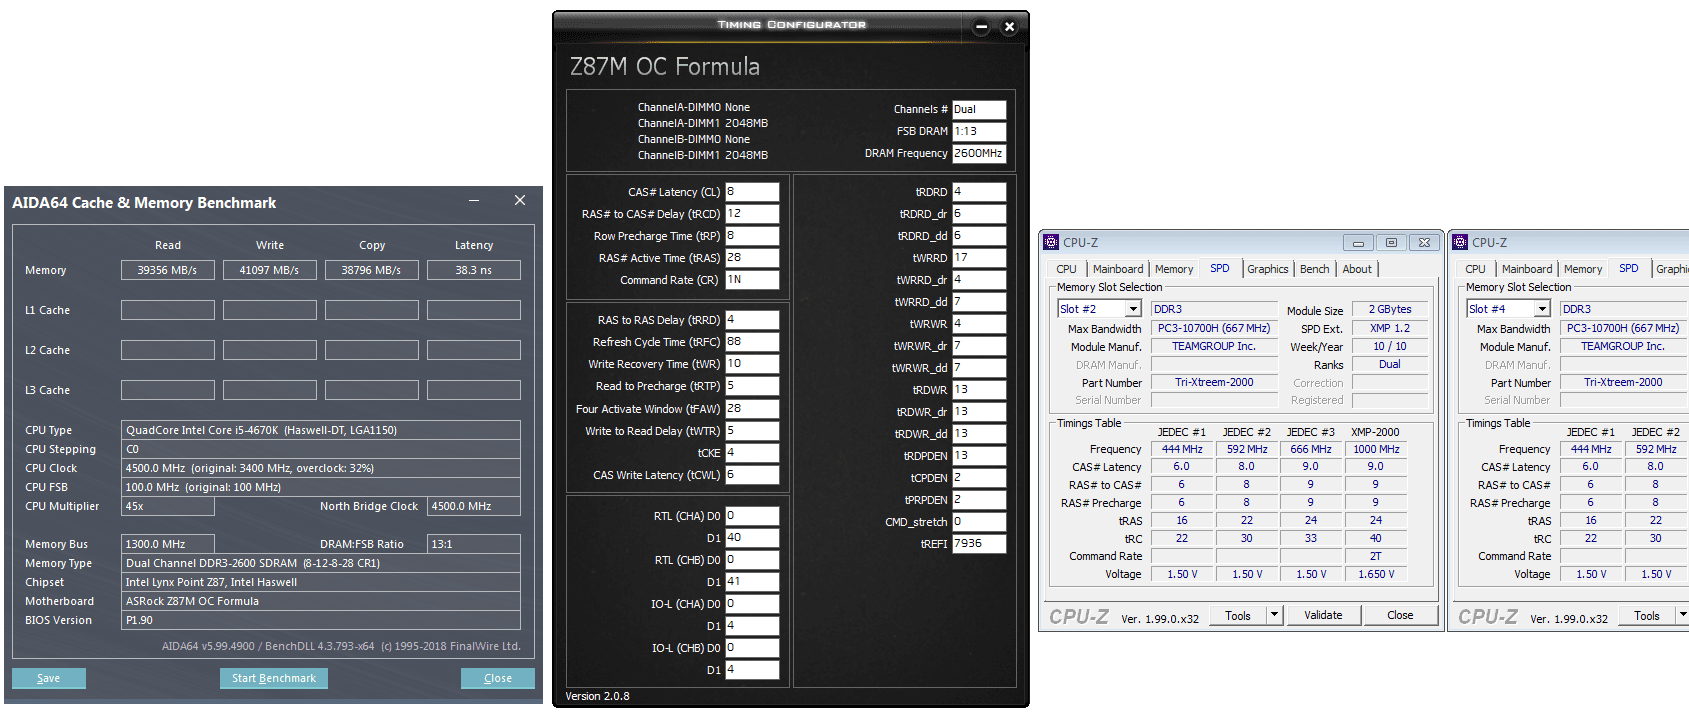
Task: Click CPU Multiplier value 45x
Action: tap(168, 506)
